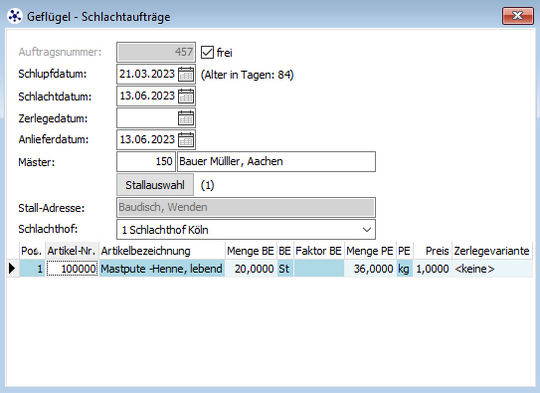Screen dimensions: 540x393
Task: Open calendar picker for Schlupfdatum
Action: tap(186, 74)
